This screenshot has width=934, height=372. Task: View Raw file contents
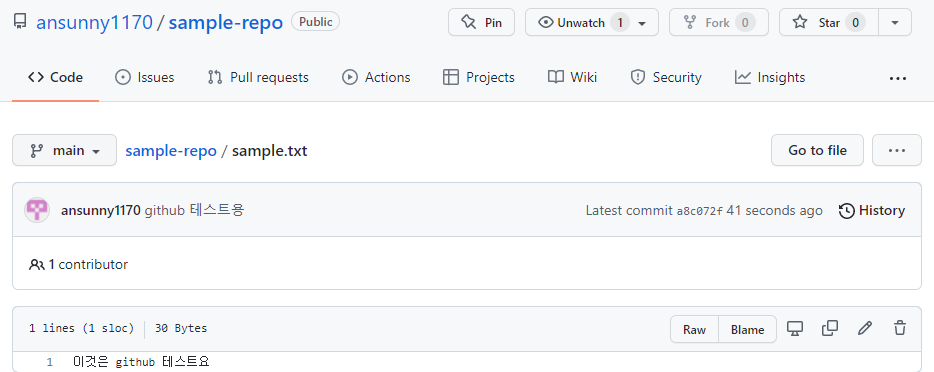coord(695,329)
